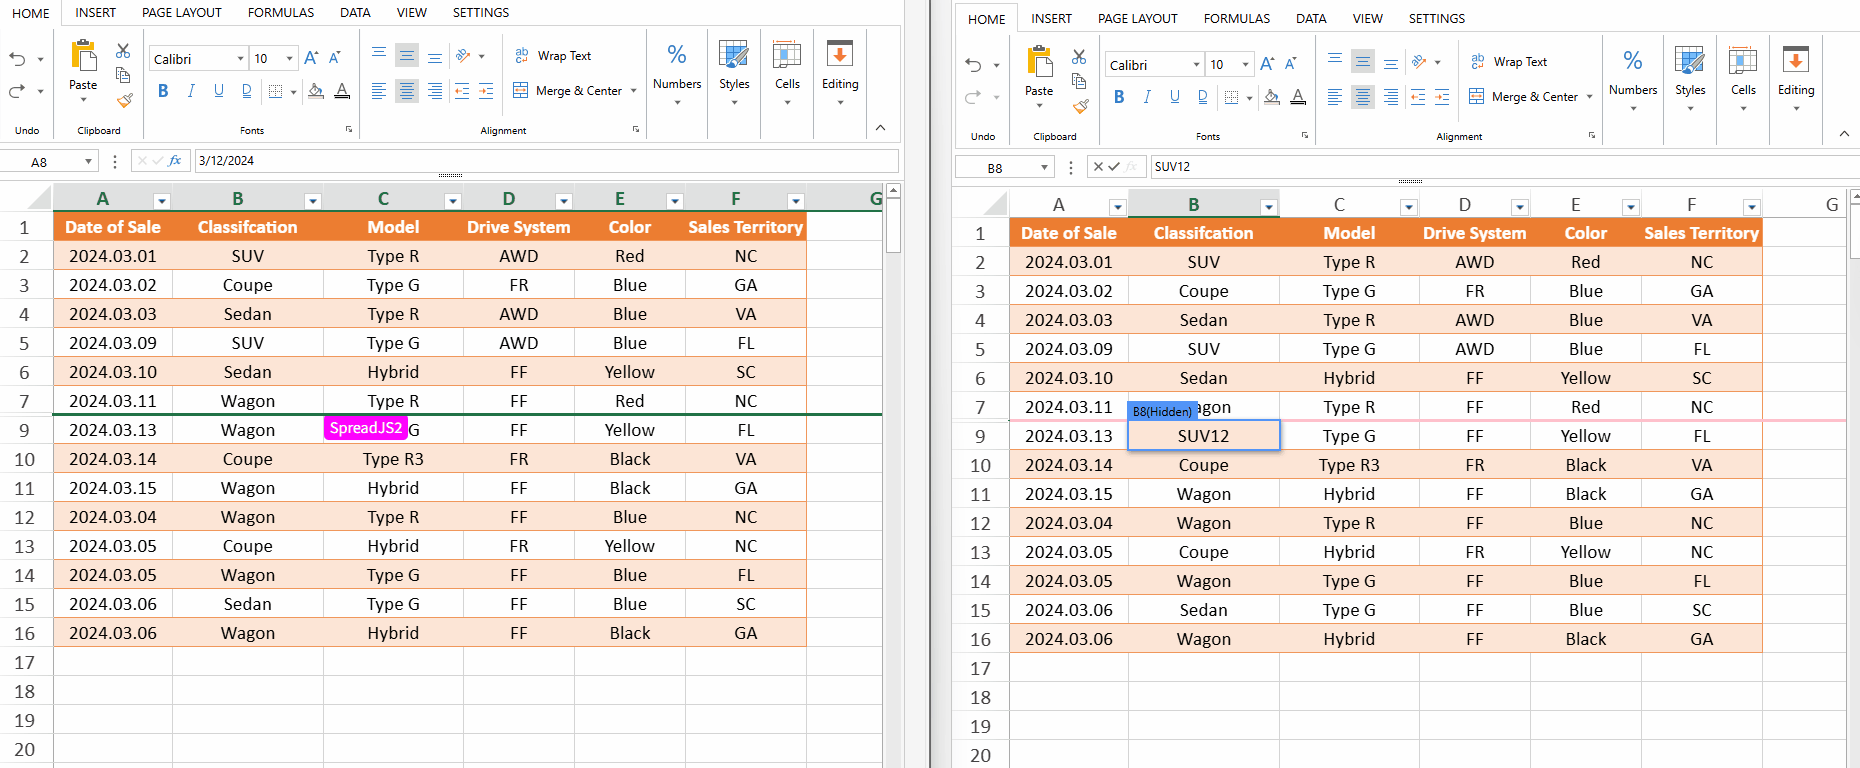
Task: Open PAGE LAYOUT tab in right pane
Action: 1137,19
